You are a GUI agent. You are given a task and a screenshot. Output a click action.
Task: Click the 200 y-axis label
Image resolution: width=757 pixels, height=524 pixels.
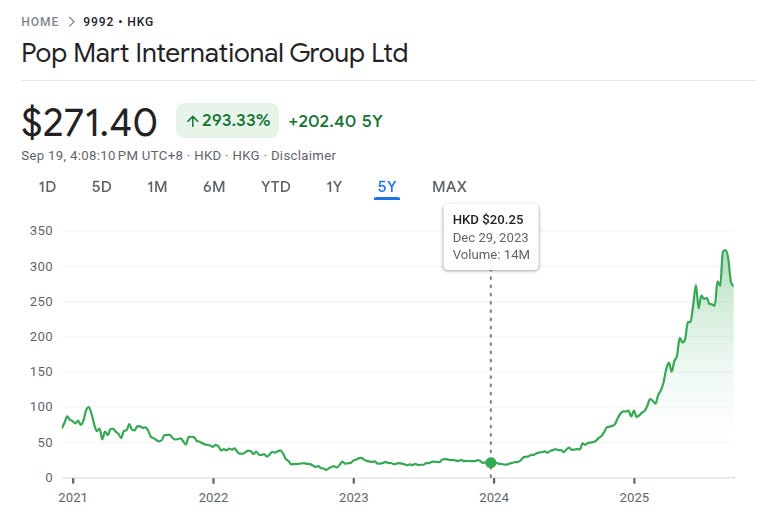41,337
